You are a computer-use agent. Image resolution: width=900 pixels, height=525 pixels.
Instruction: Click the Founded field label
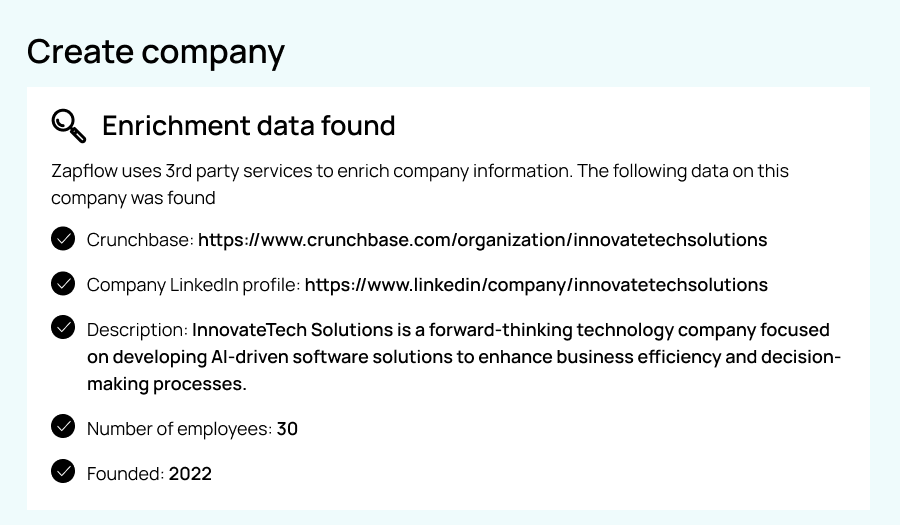click(126, 474)
